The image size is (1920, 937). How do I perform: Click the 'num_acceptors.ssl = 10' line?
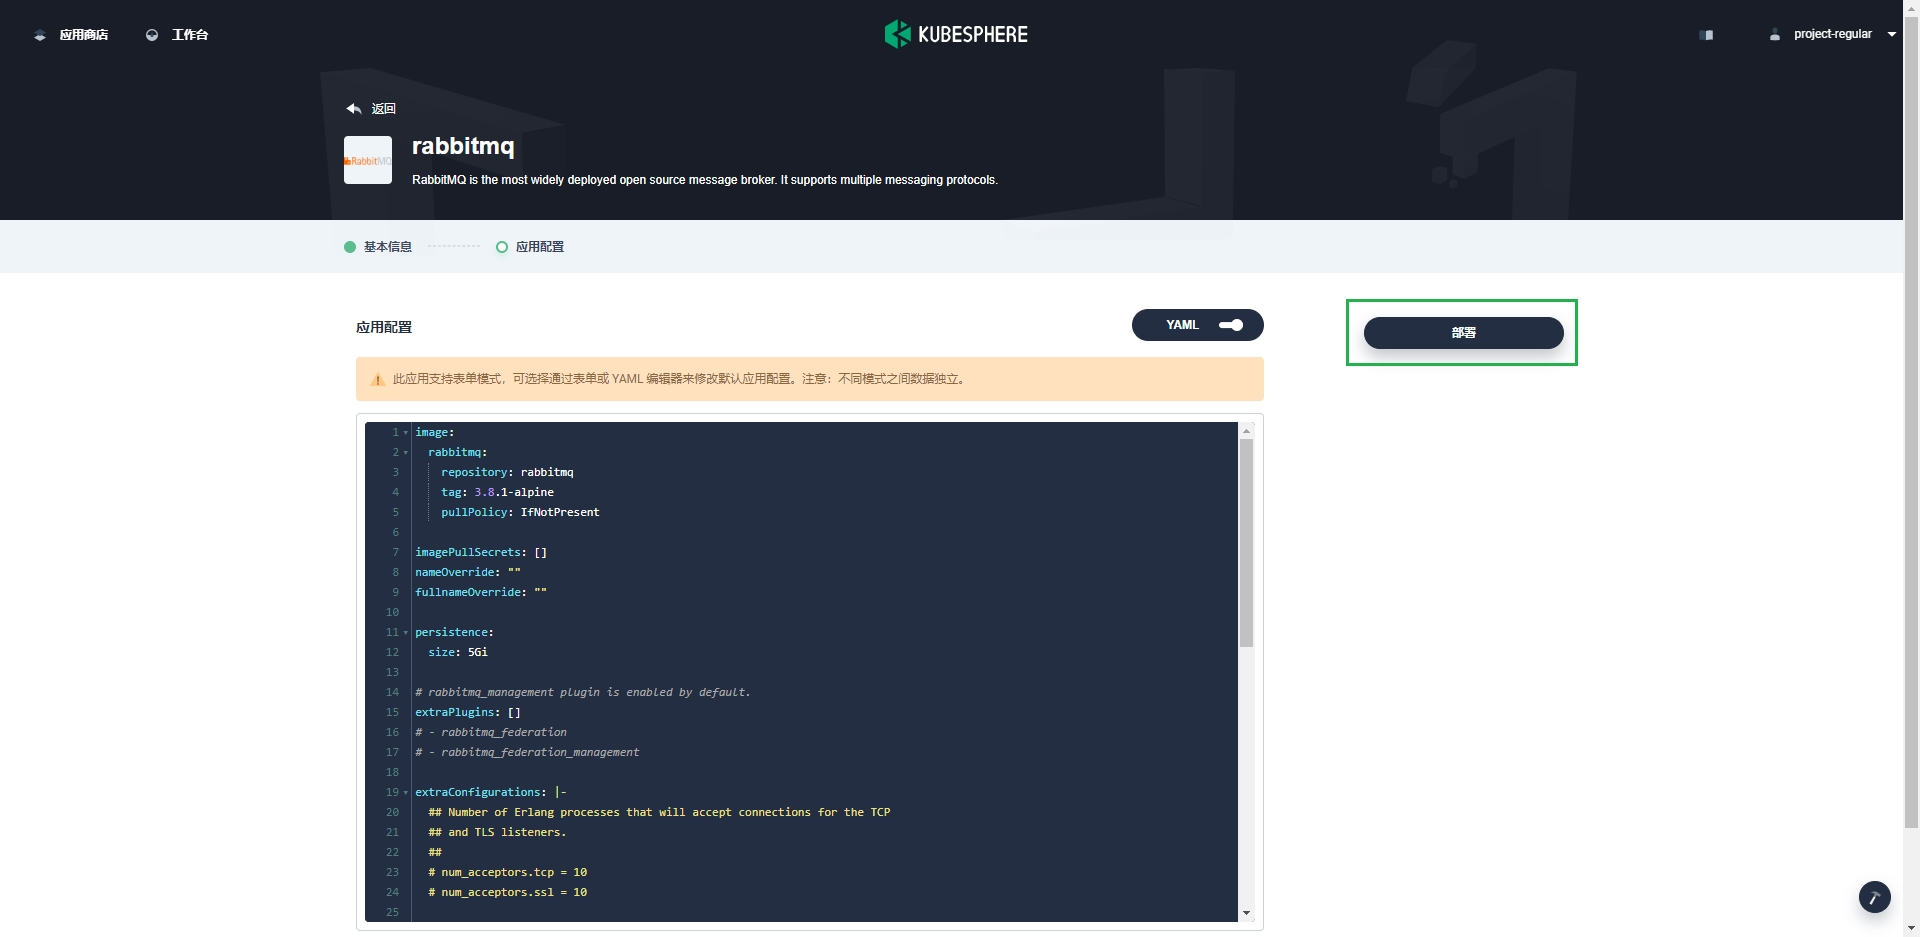508,892
